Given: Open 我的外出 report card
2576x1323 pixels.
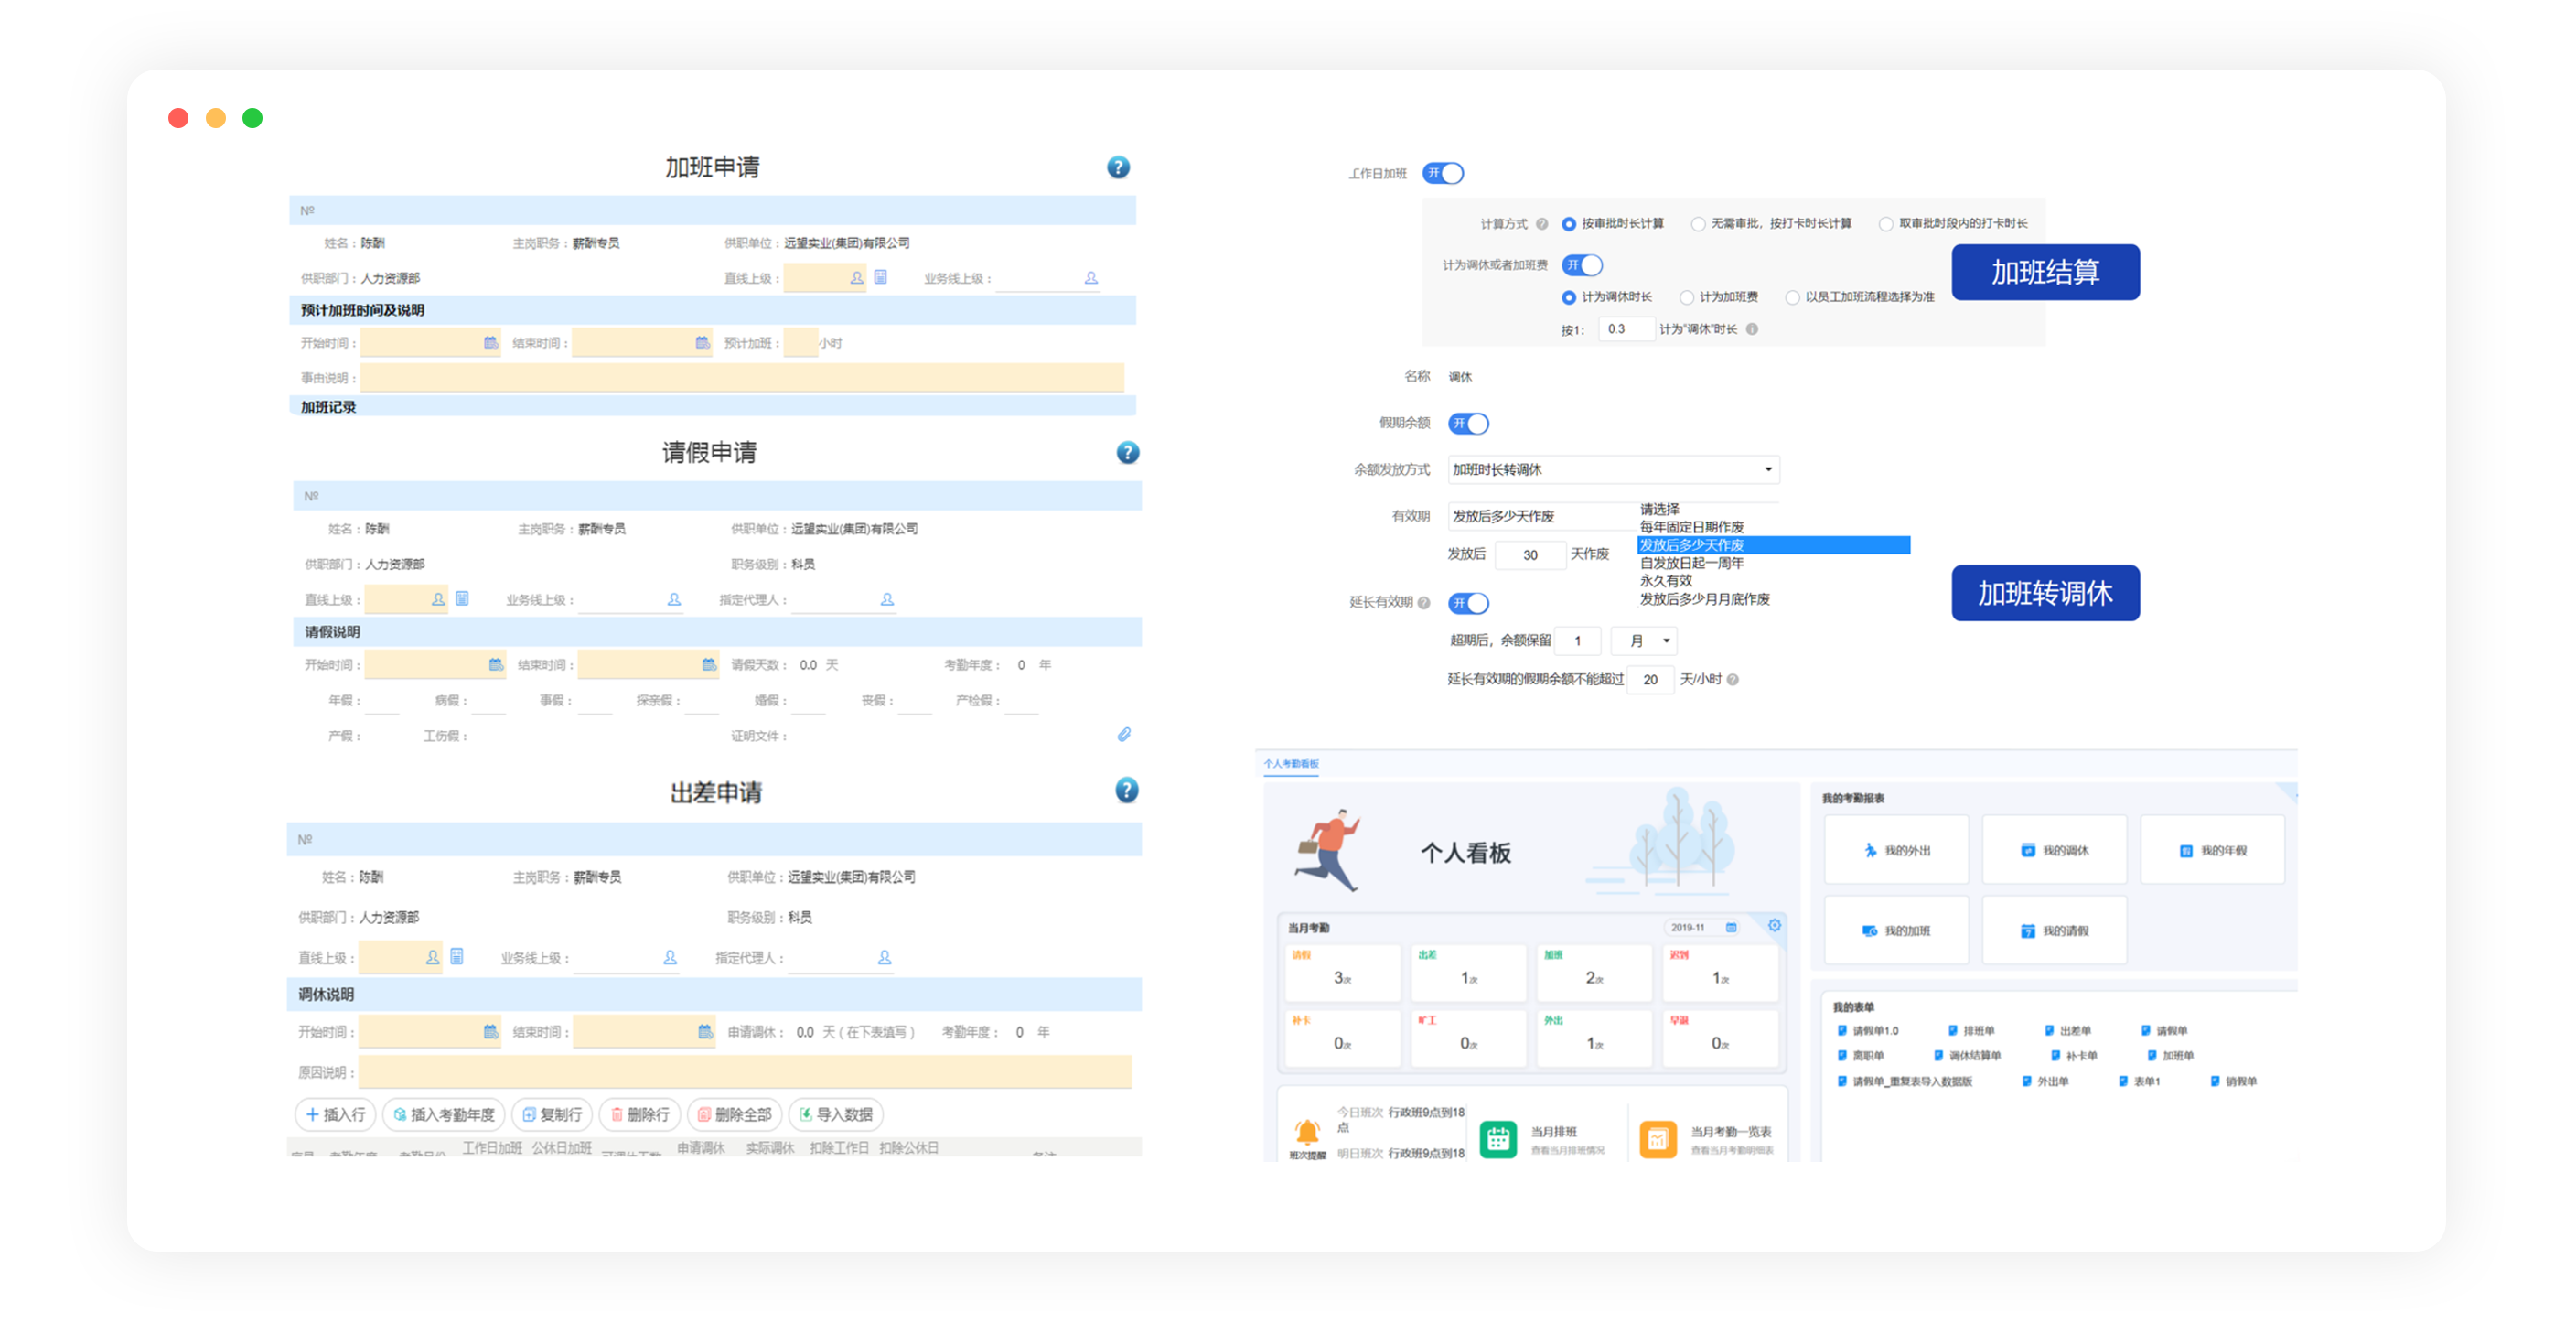Looking at the screenshot, I should (1896, 850).
